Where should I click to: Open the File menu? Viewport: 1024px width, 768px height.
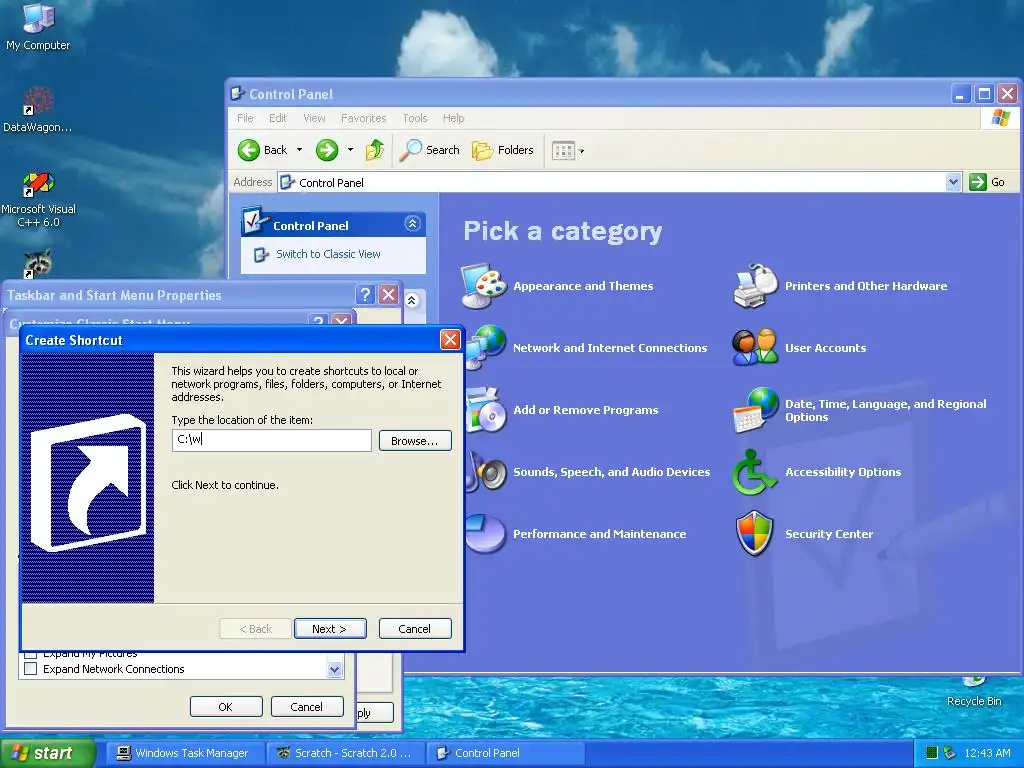tap(245, 118)
